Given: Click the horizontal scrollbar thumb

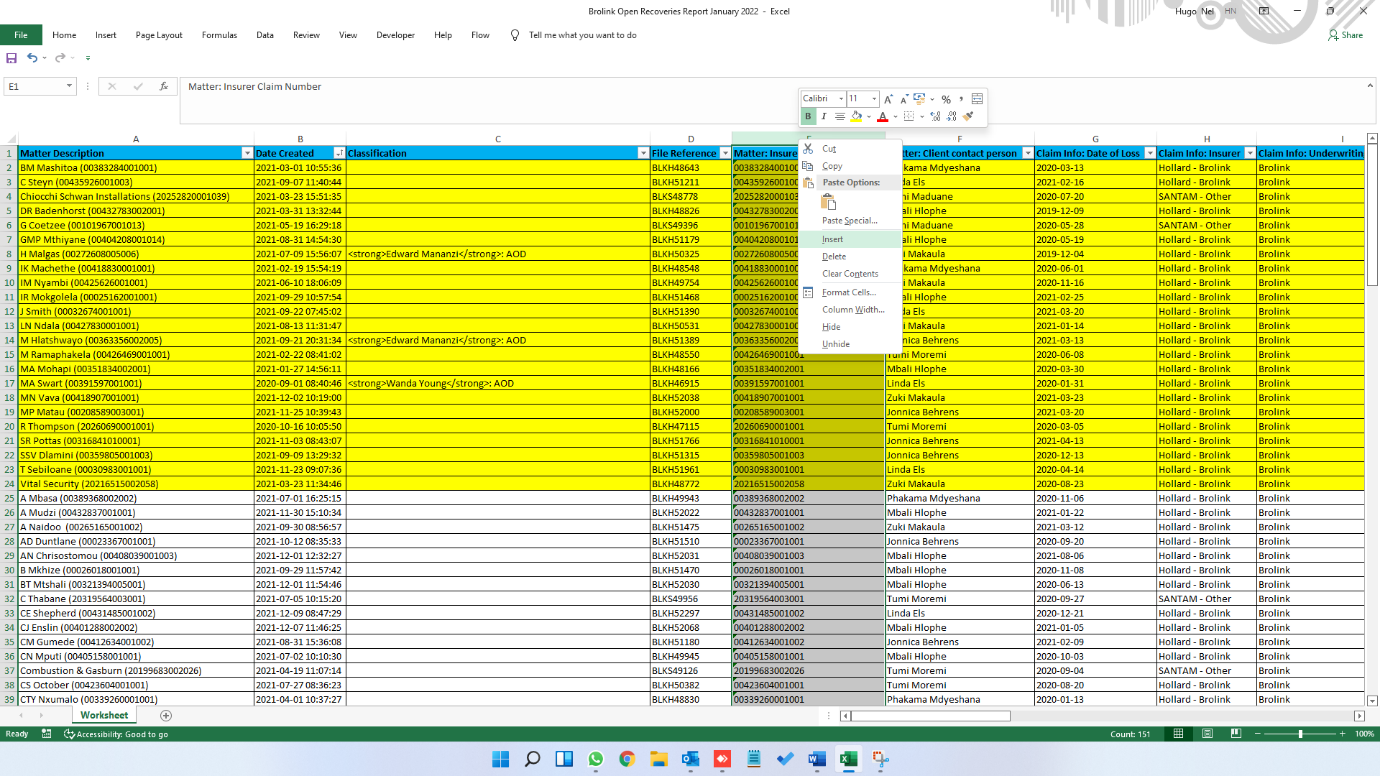Looking at the screenshot, I should (x=931, y=716).
